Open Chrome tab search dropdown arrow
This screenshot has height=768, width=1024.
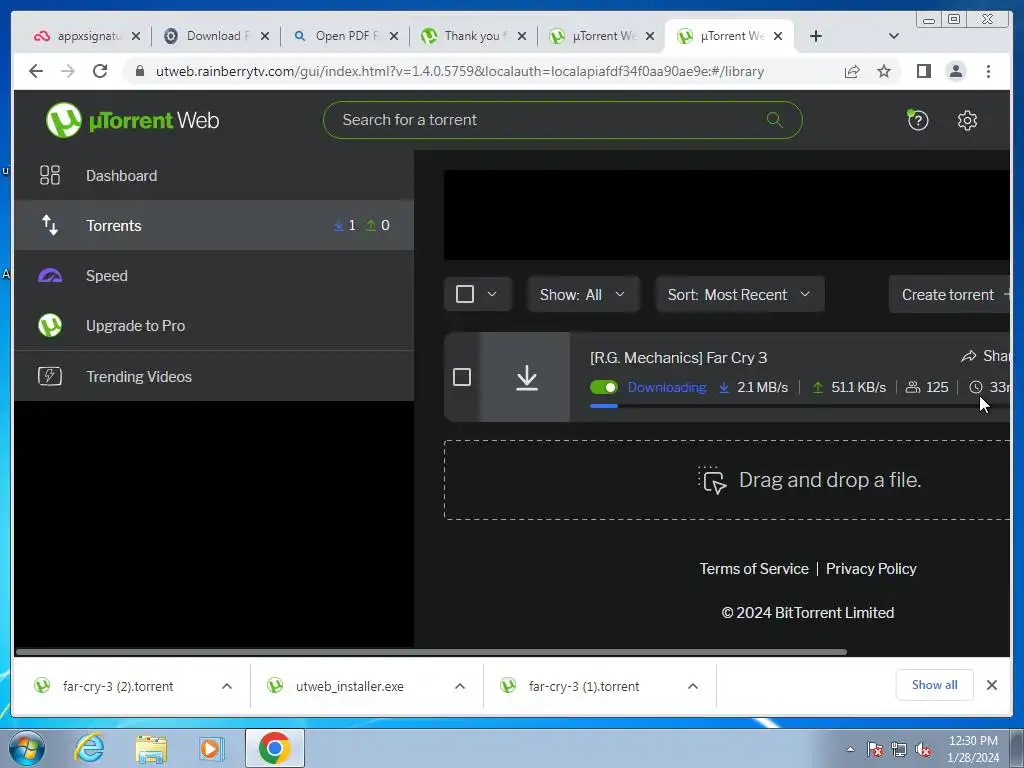click(x=894, y=36)
